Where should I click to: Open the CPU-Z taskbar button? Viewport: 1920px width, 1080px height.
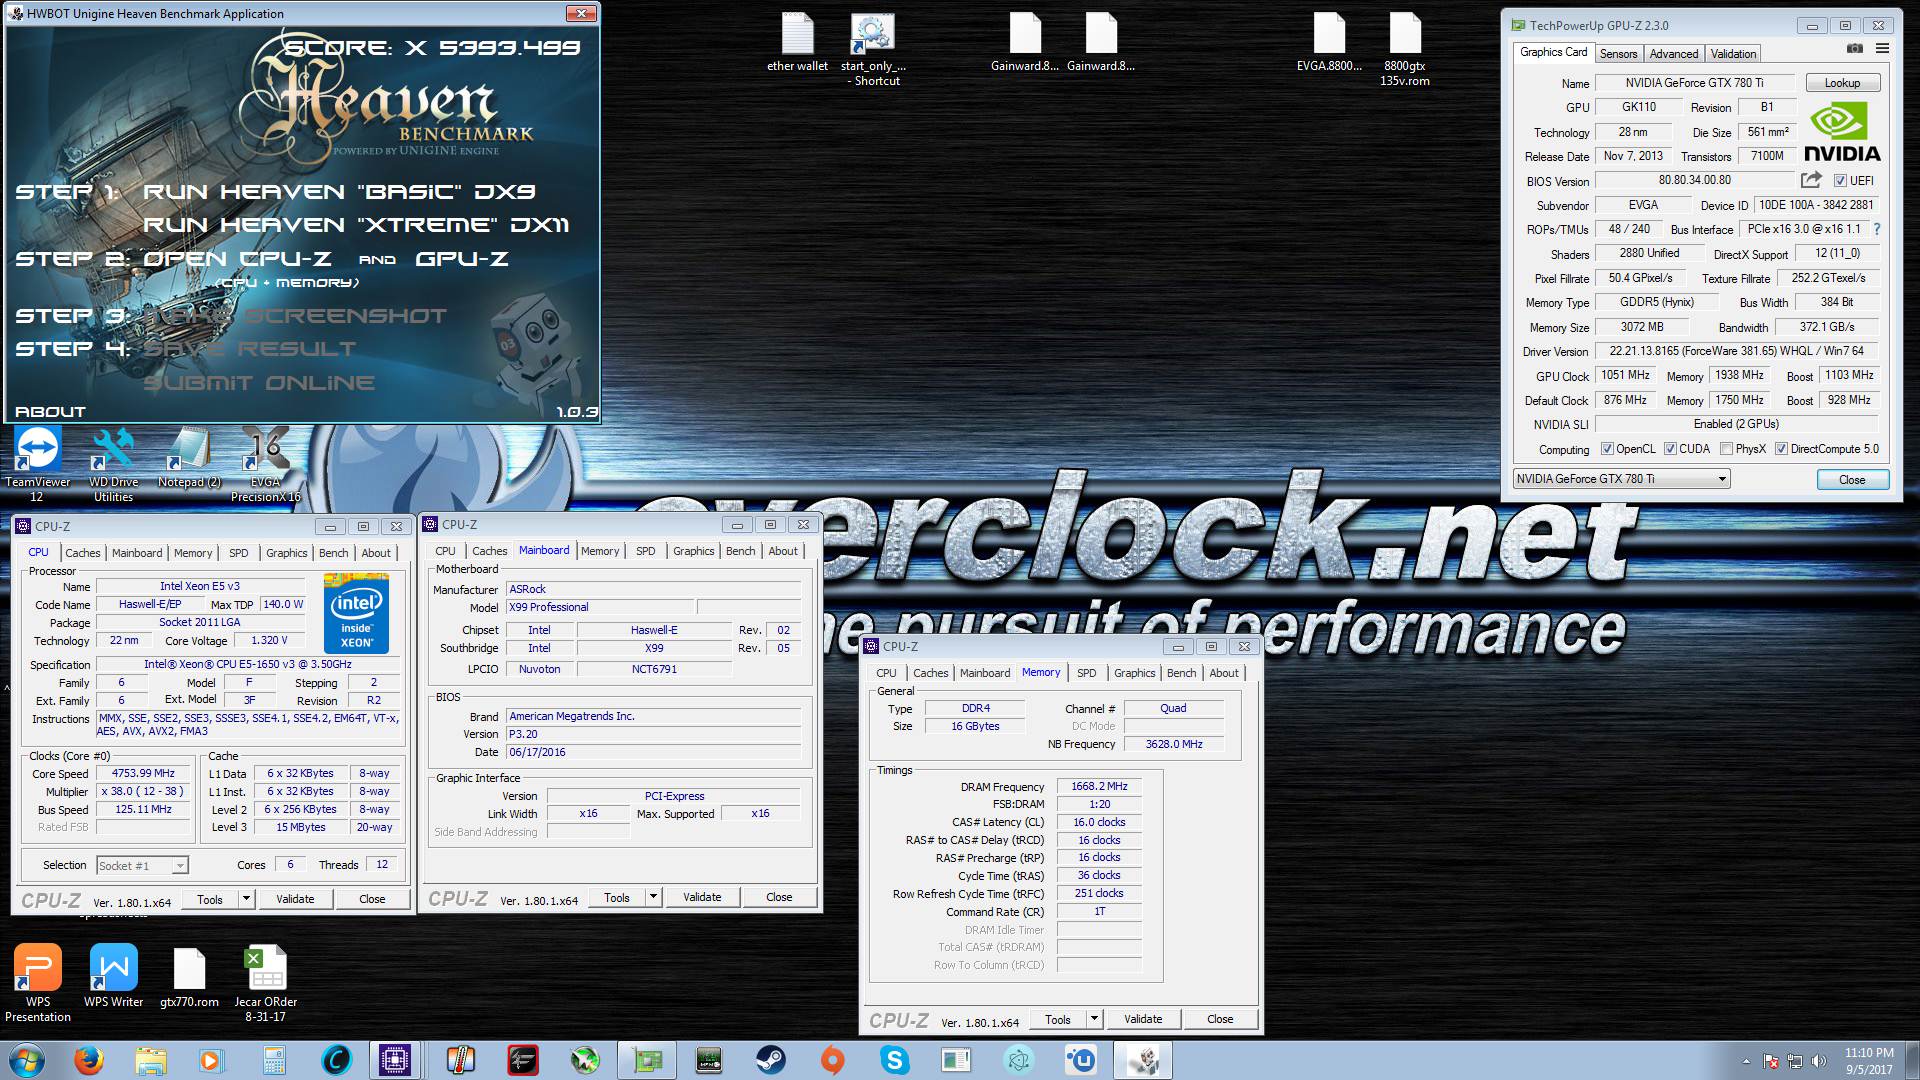click(x=395, y=1060)
